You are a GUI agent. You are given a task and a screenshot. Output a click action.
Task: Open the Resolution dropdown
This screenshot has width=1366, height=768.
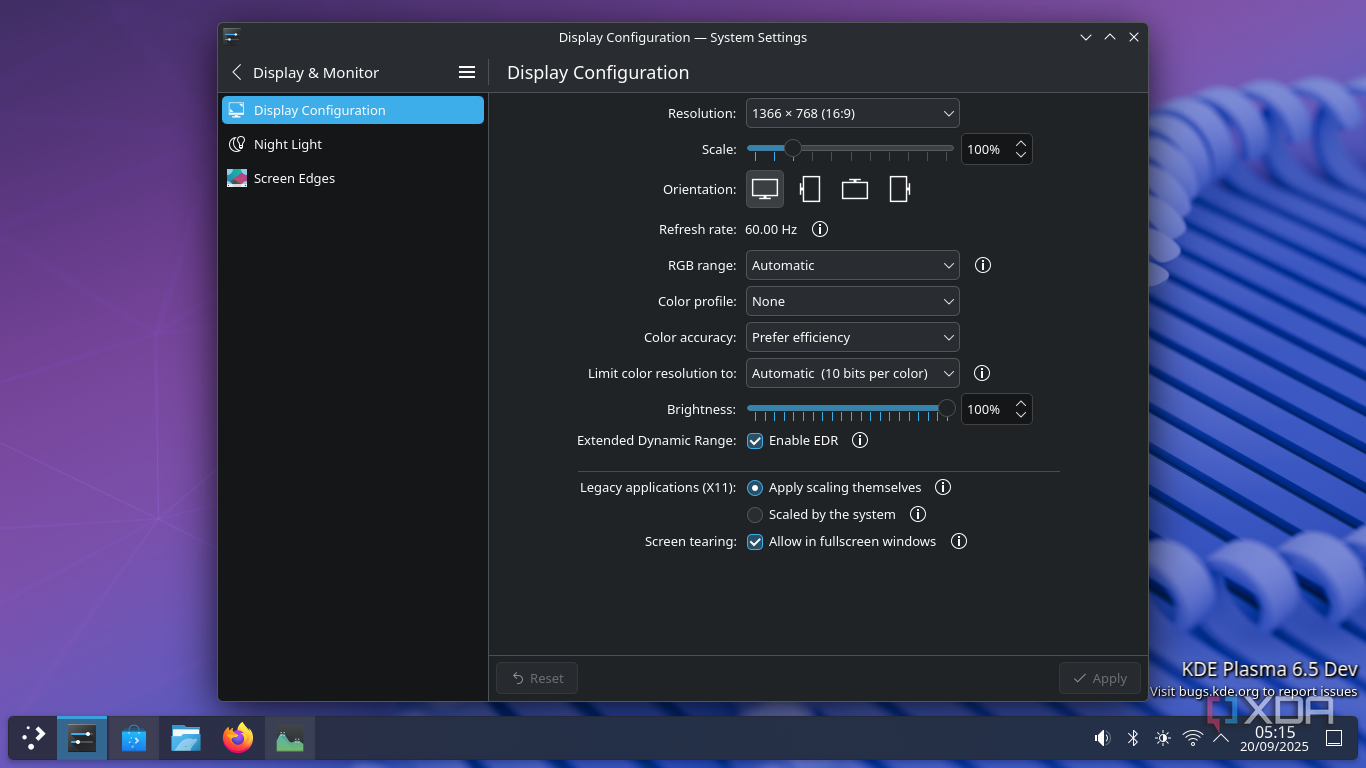point(853,113)
